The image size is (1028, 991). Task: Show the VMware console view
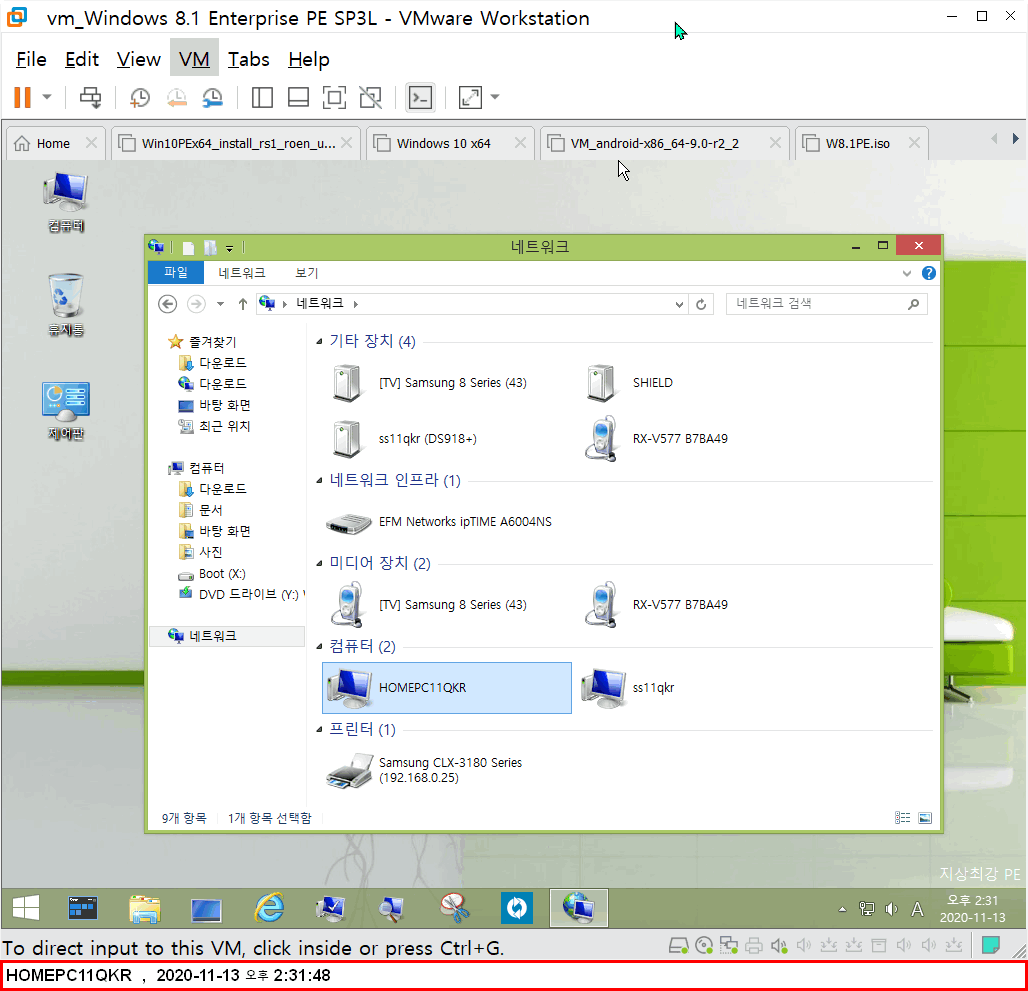click(x=420, y=98)
